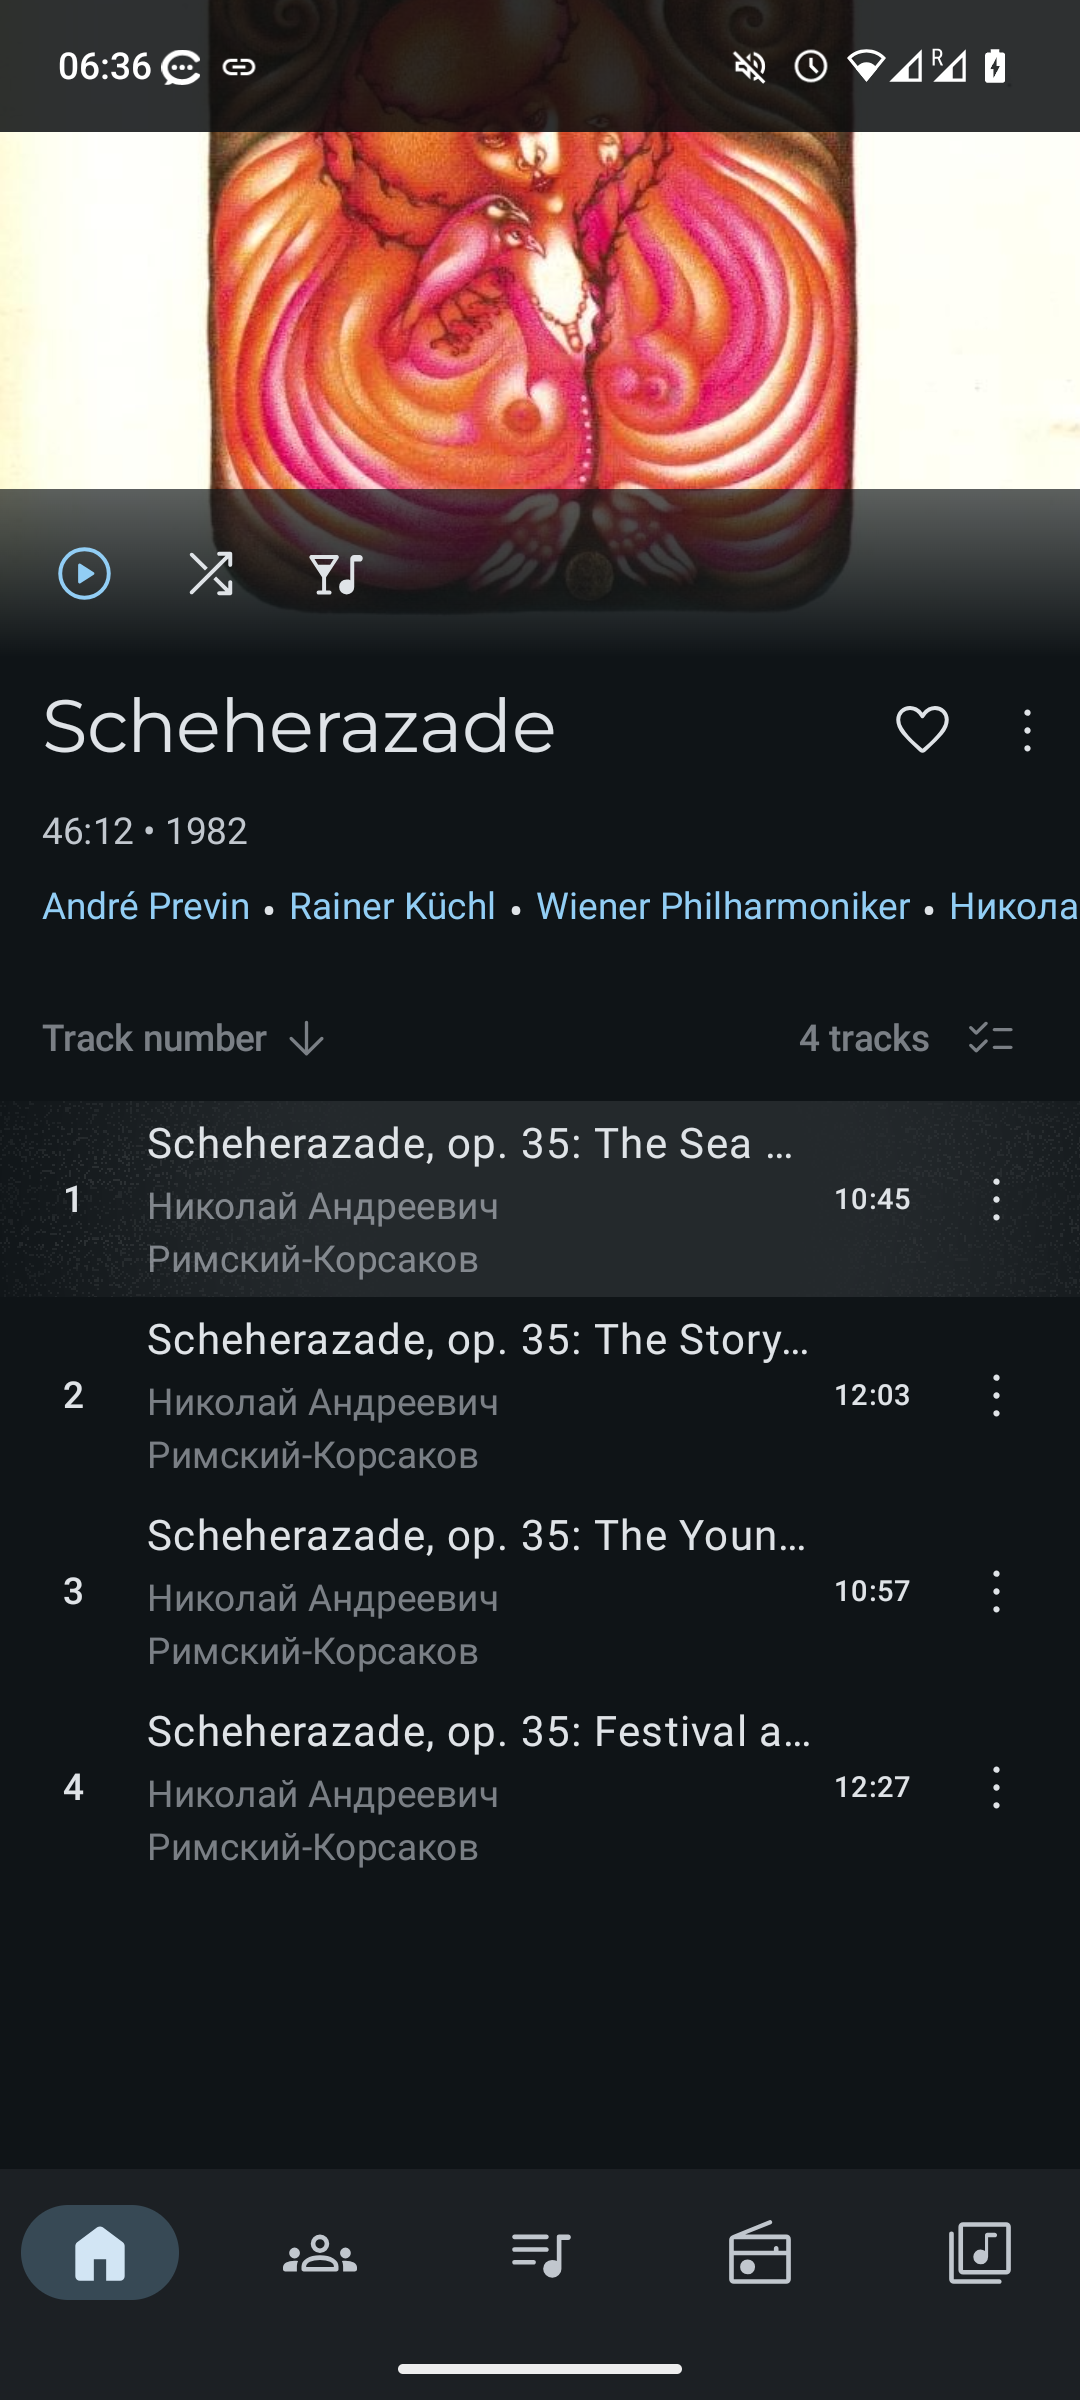This screenshot has width=1080, height=2400.
Task: Open the music Library tab
Action: pos(980,2253)
